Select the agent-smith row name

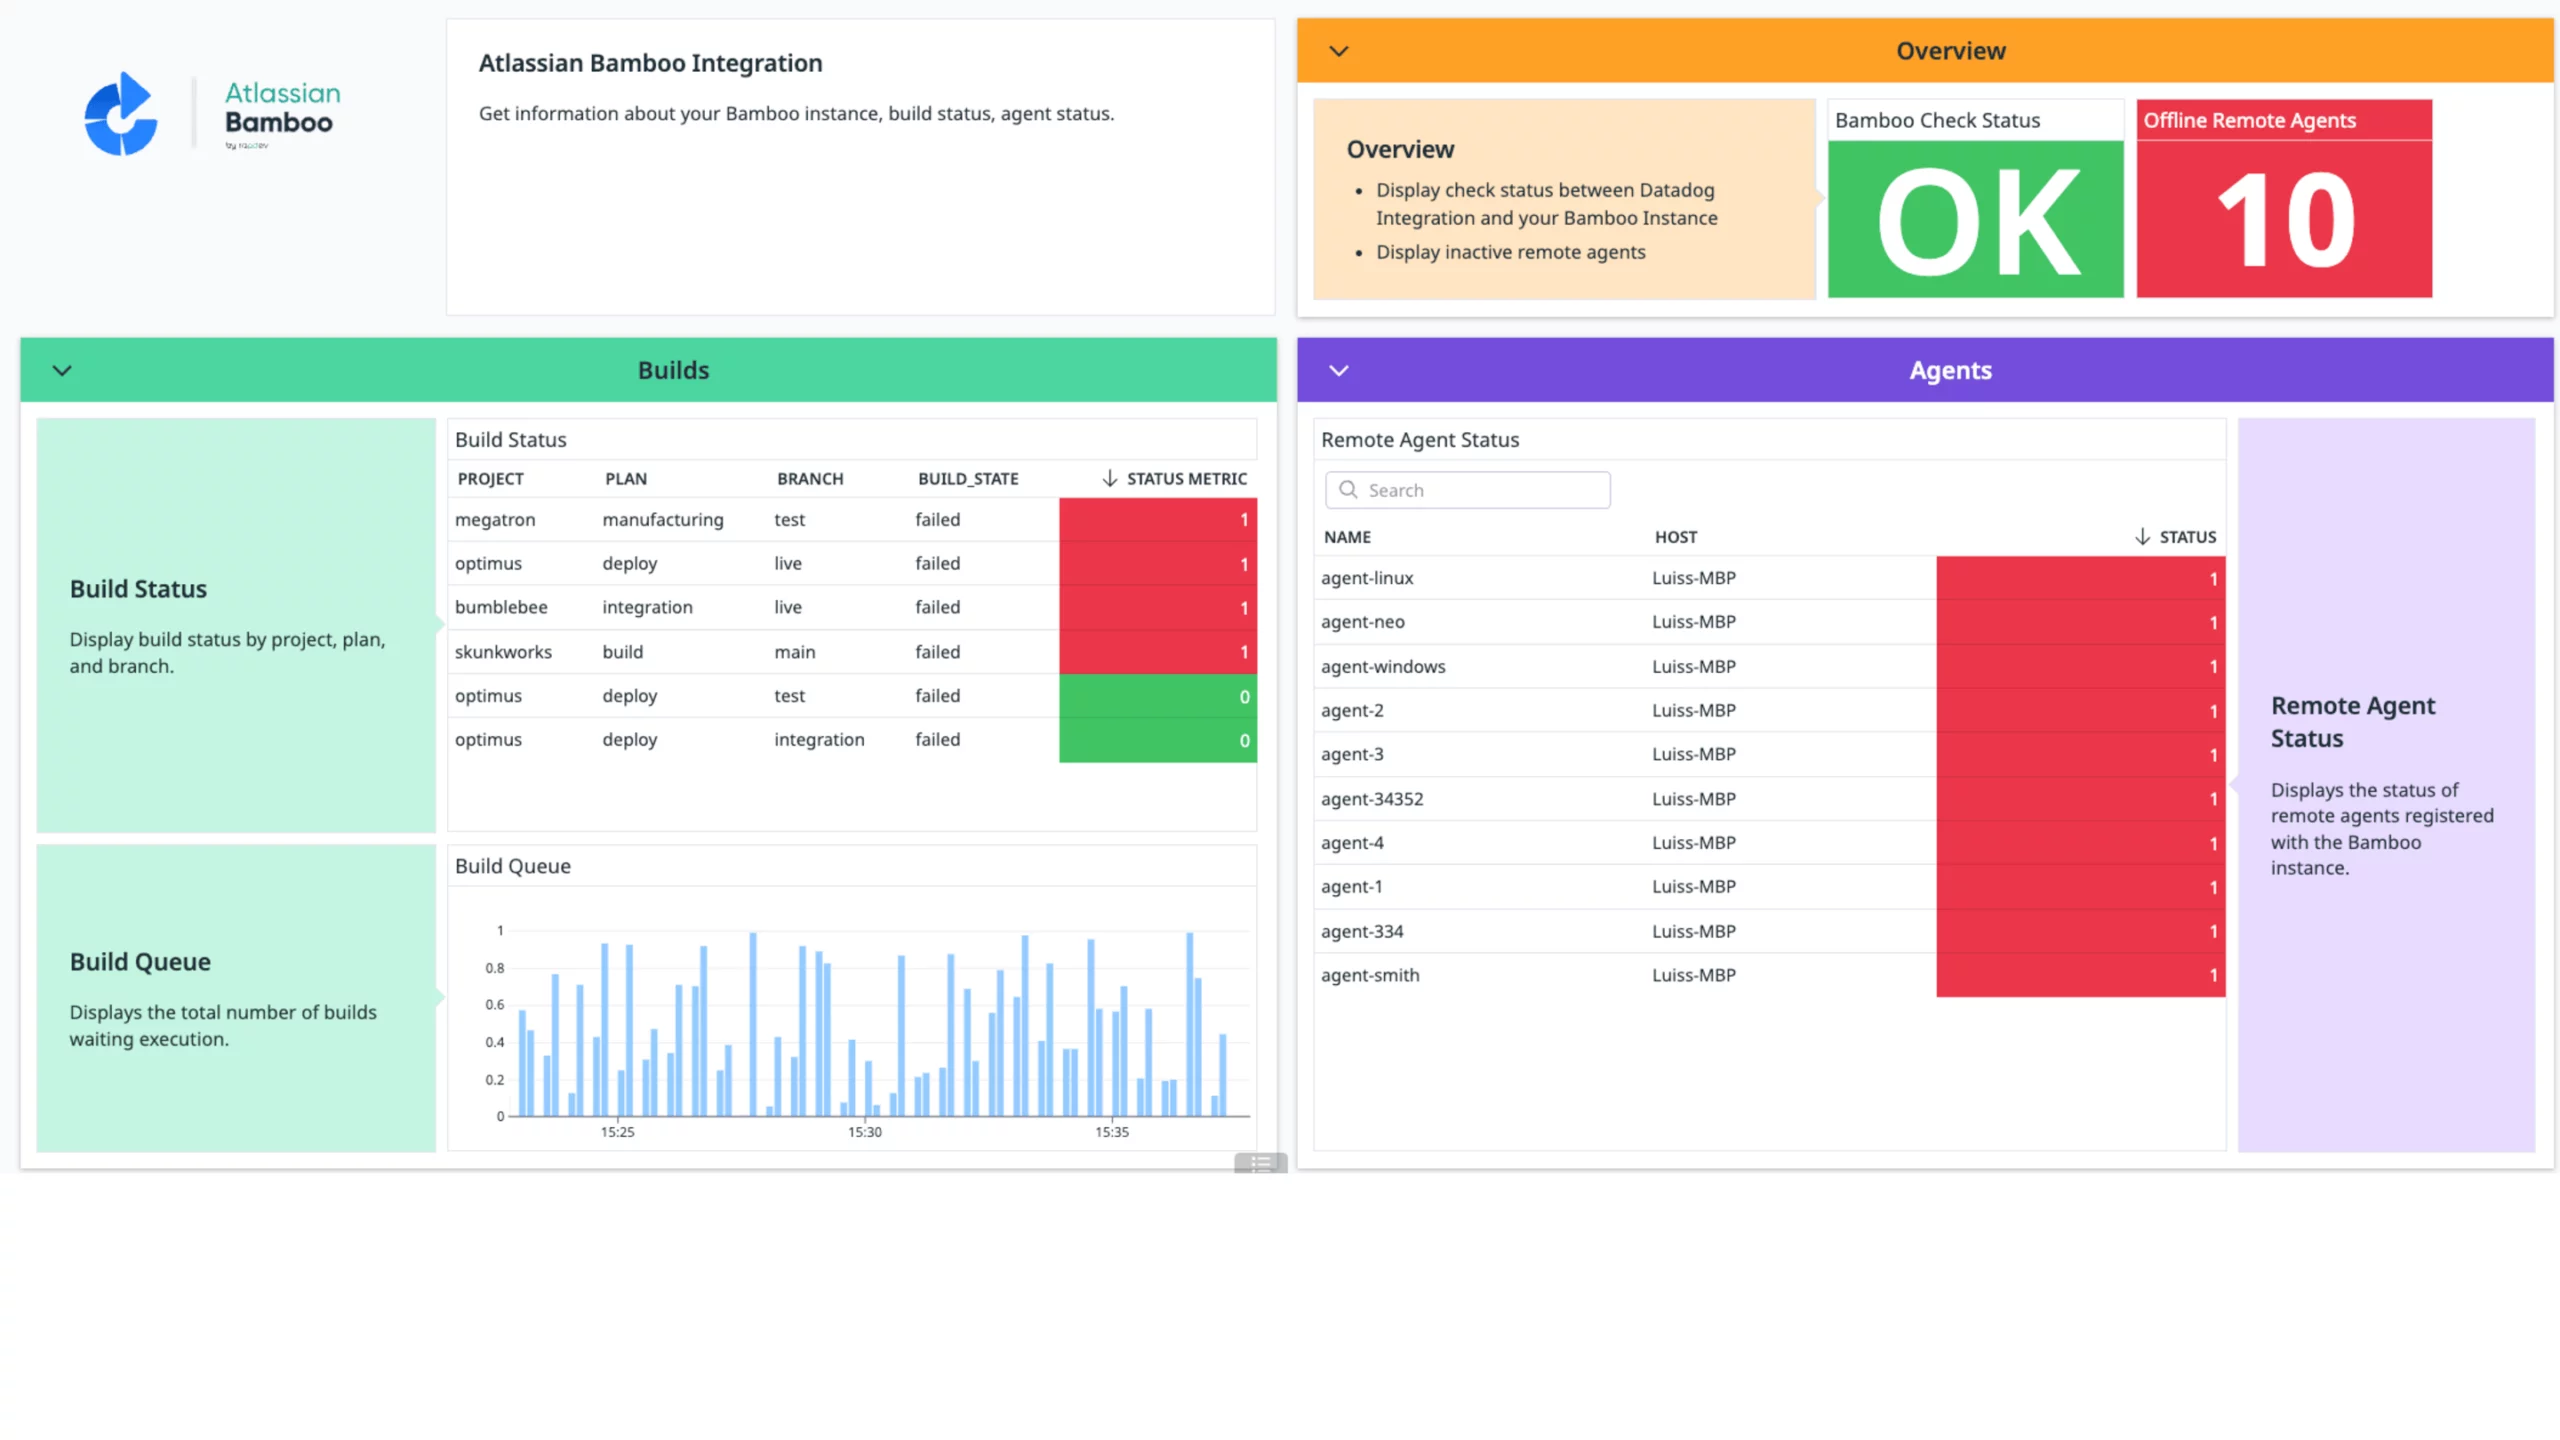click(1370, 976)
